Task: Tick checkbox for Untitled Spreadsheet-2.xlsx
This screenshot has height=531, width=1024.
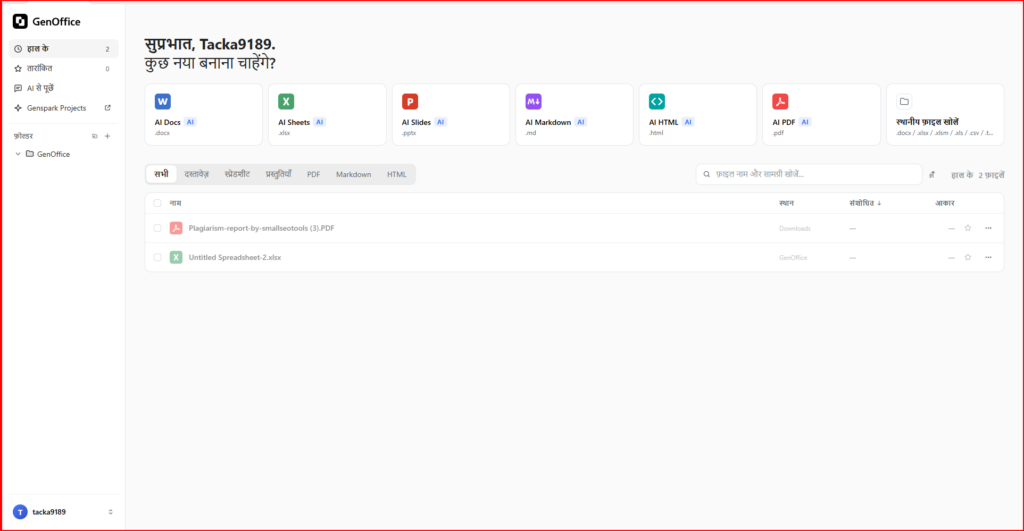Action: tap(157, 257)
